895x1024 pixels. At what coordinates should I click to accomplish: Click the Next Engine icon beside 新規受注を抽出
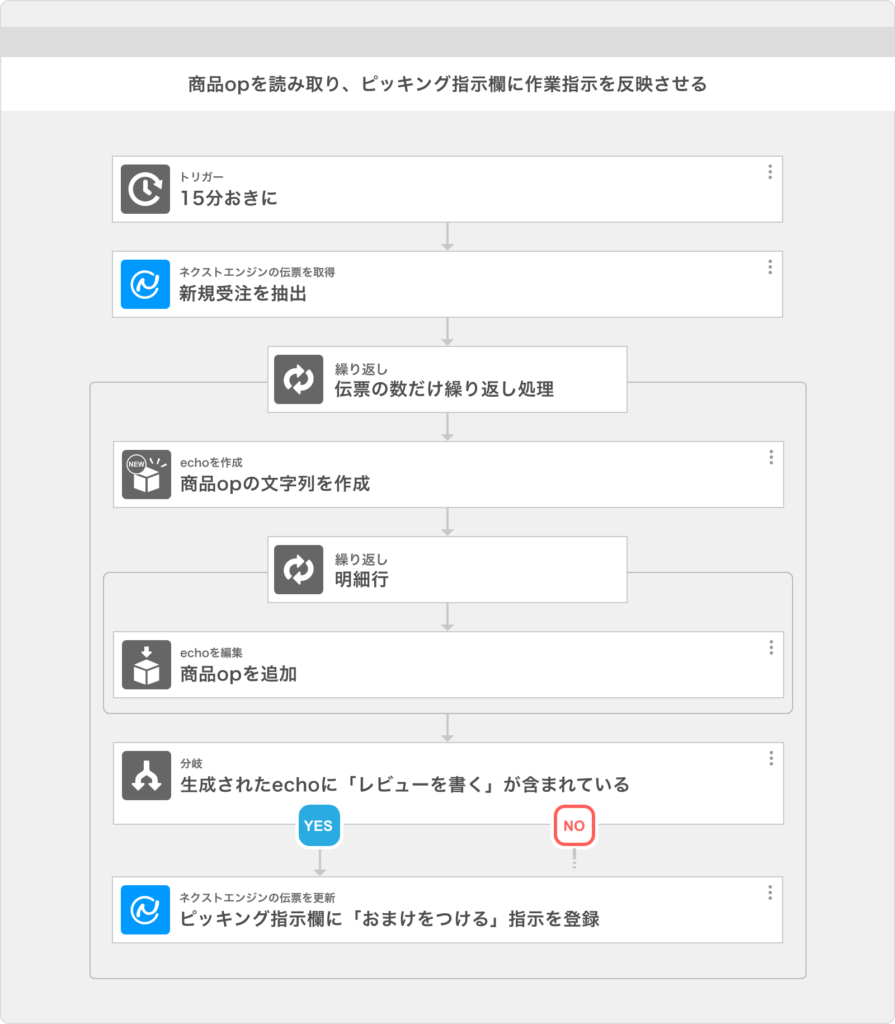point(145,285)
